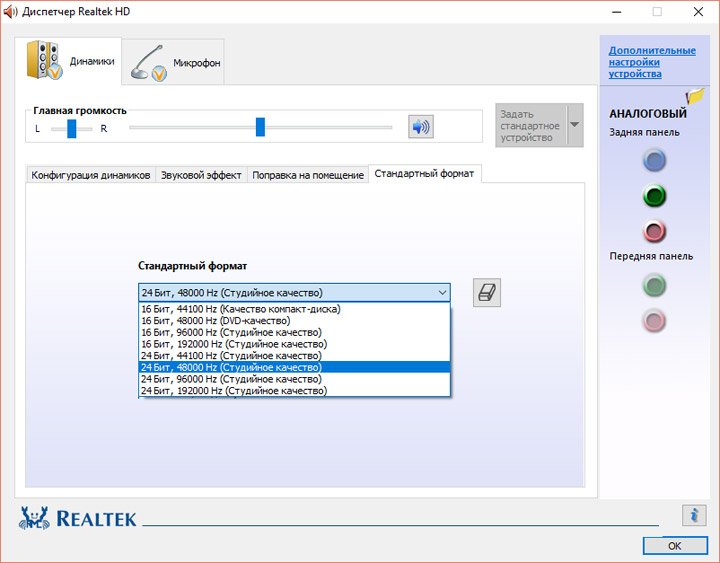Mute speakers with the blue speaker button
720x563 pixels.
point(421,127)
